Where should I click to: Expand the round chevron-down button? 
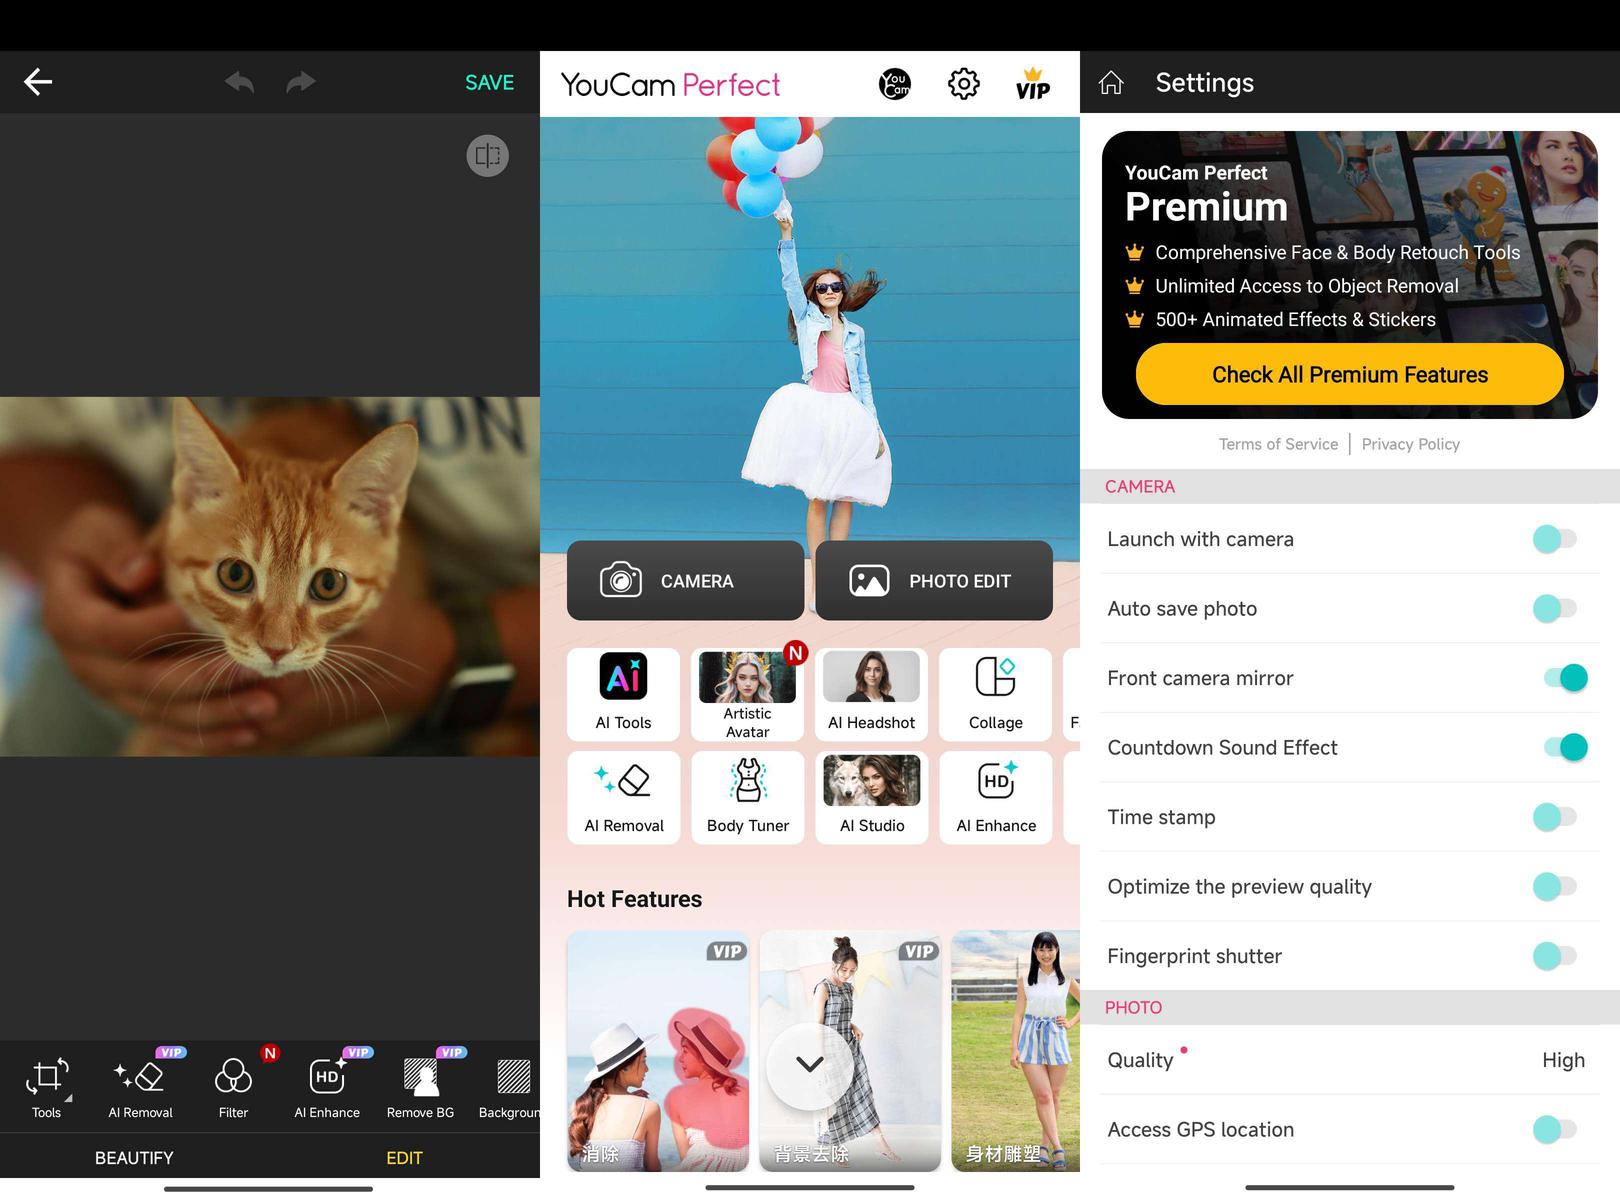coord(810,1065)
